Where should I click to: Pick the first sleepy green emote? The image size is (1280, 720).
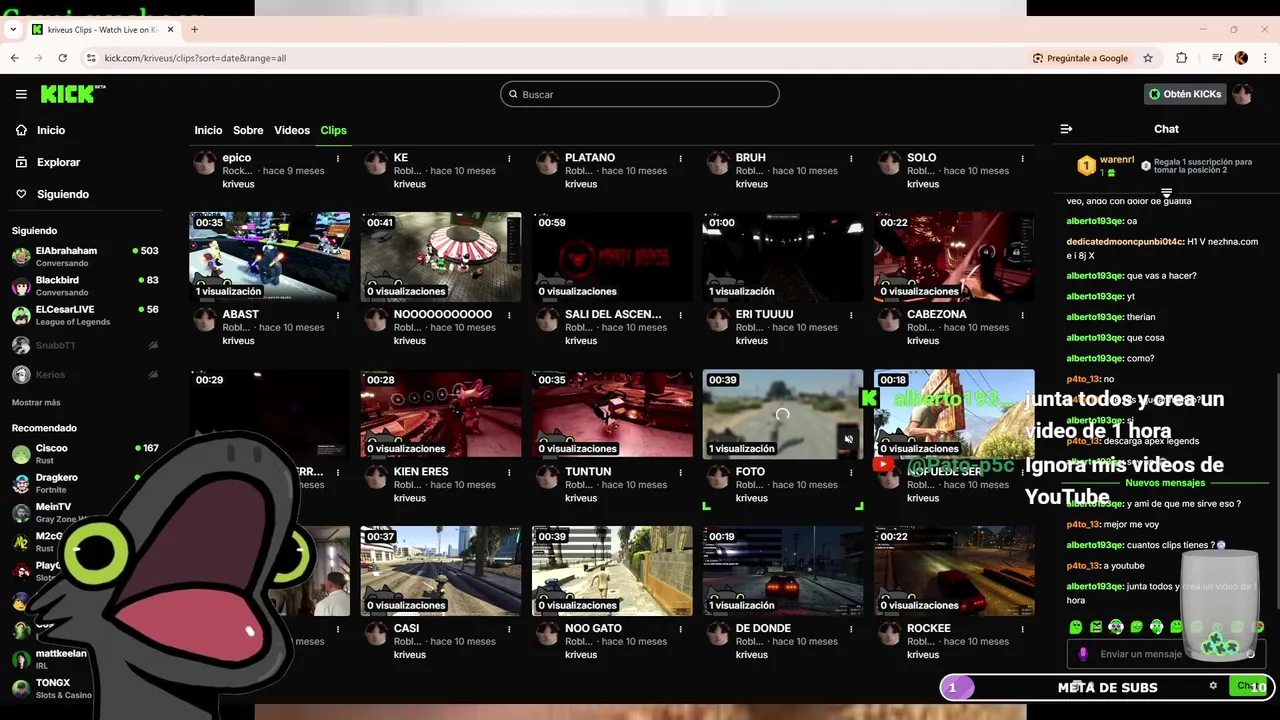point(1076,627)
